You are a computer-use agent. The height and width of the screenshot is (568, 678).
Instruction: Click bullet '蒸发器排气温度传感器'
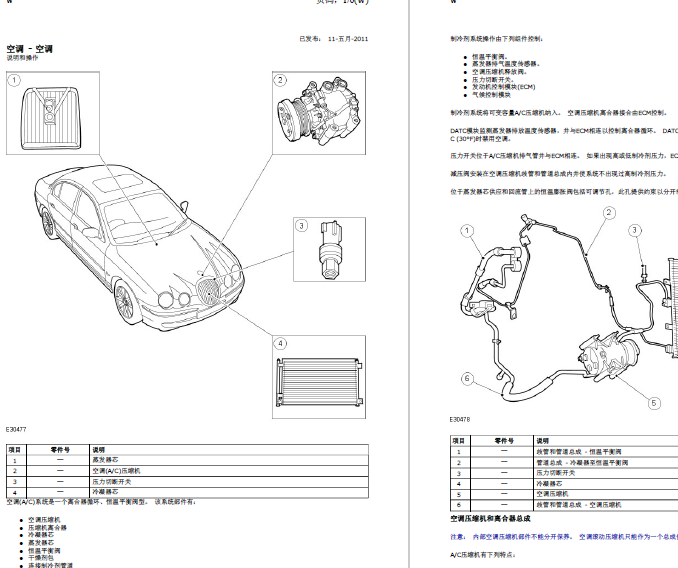(x=506, y=64)
